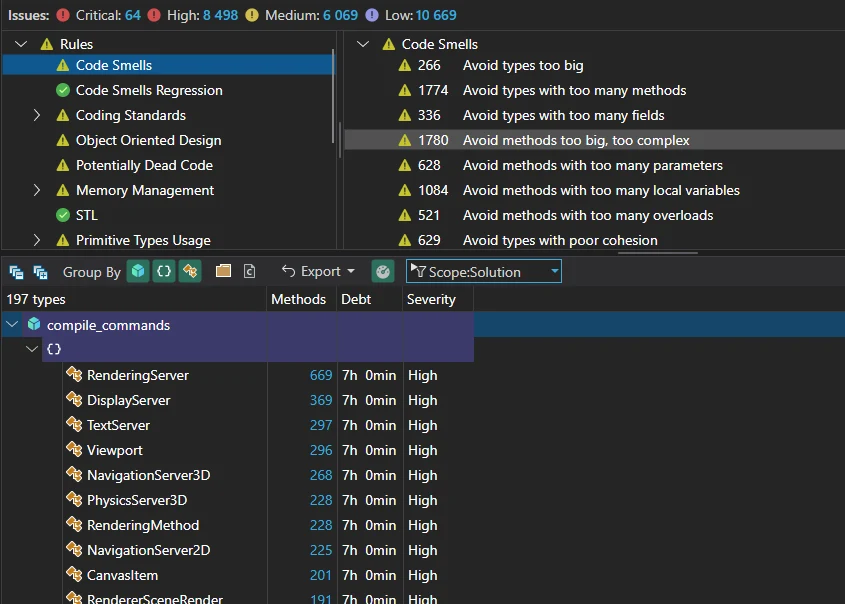Sort by the Severity column header
Image resolution: width=845 pixels, height=604 pixels.
point(438,299)
